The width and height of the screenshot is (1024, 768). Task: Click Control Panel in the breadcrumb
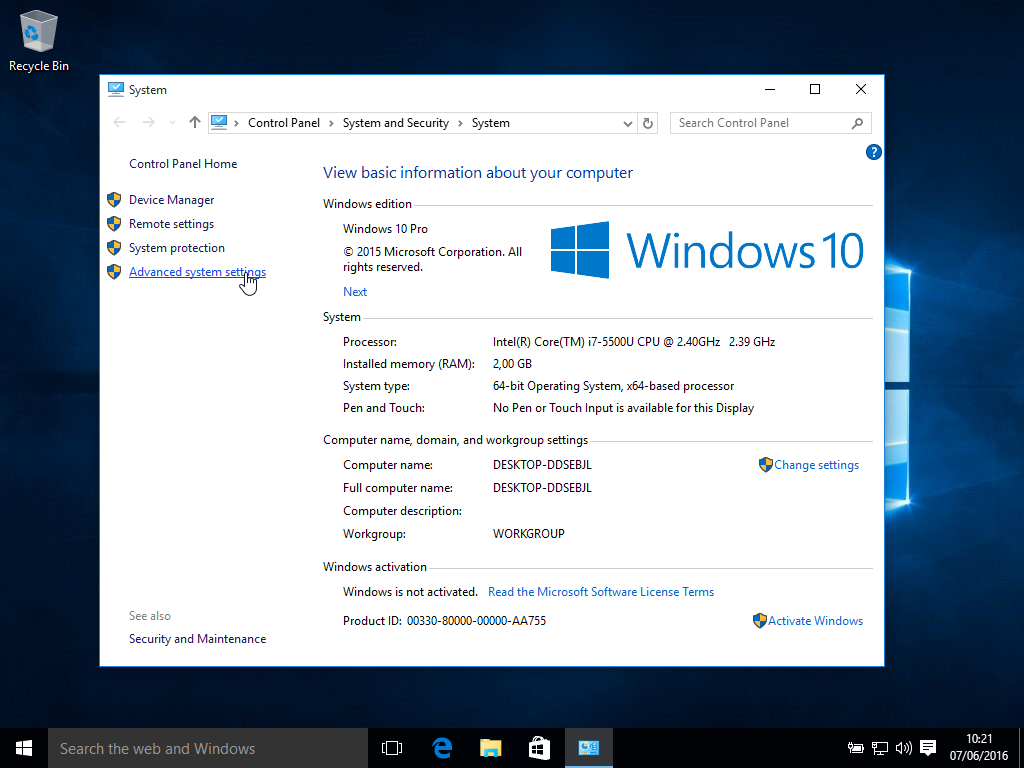283,123
